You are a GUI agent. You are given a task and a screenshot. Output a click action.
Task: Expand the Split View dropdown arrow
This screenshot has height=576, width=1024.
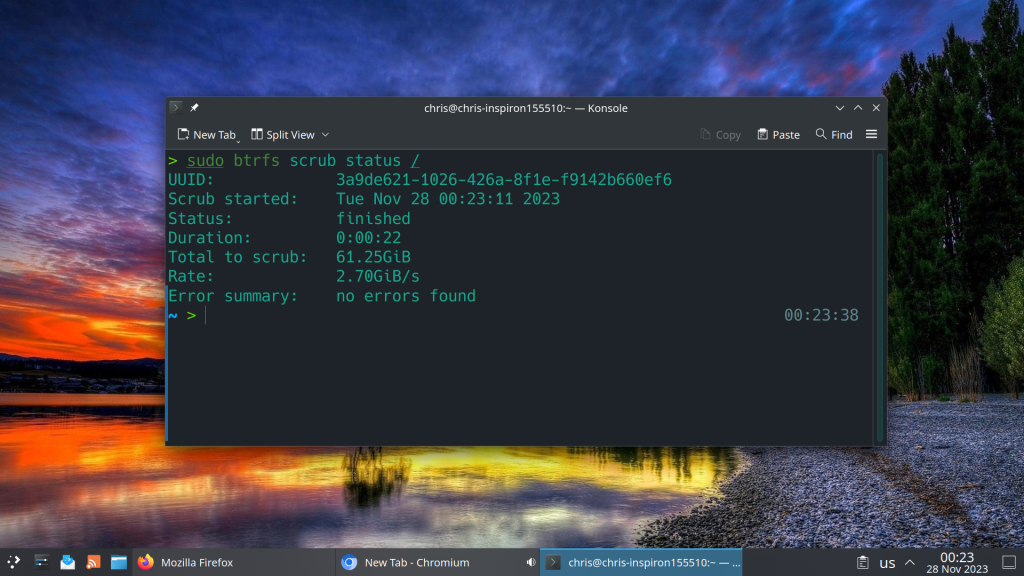(x=325, y=134)
